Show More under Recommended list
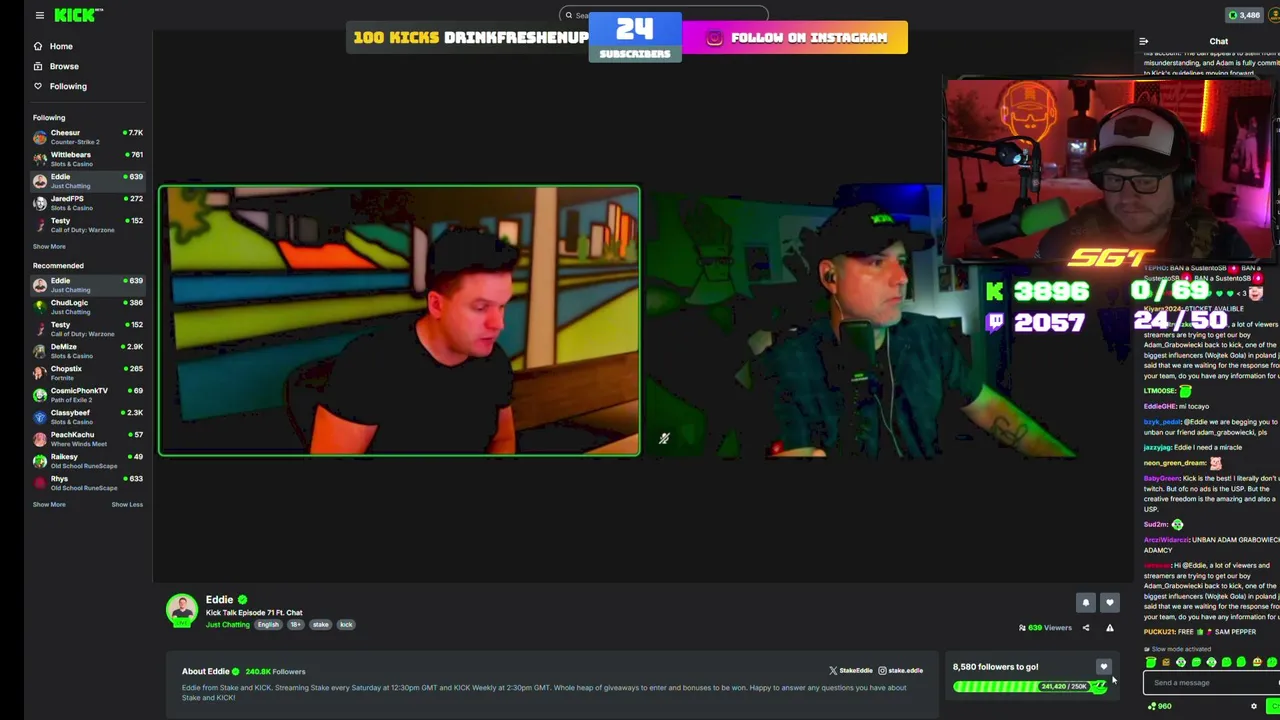This screenshot has width=1280, height=720. [49, 504]
